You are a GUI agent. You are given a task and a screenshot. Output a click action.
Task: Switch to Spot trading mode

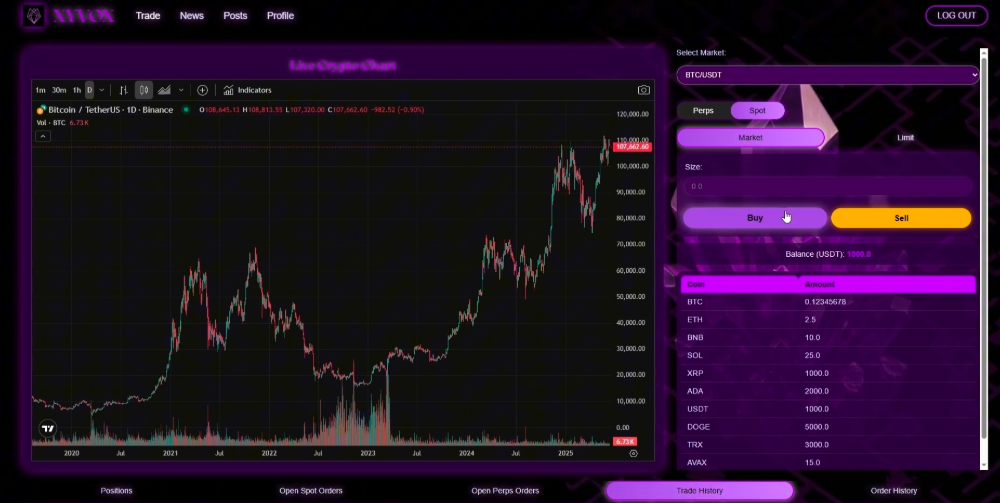(x=757, y=110)
